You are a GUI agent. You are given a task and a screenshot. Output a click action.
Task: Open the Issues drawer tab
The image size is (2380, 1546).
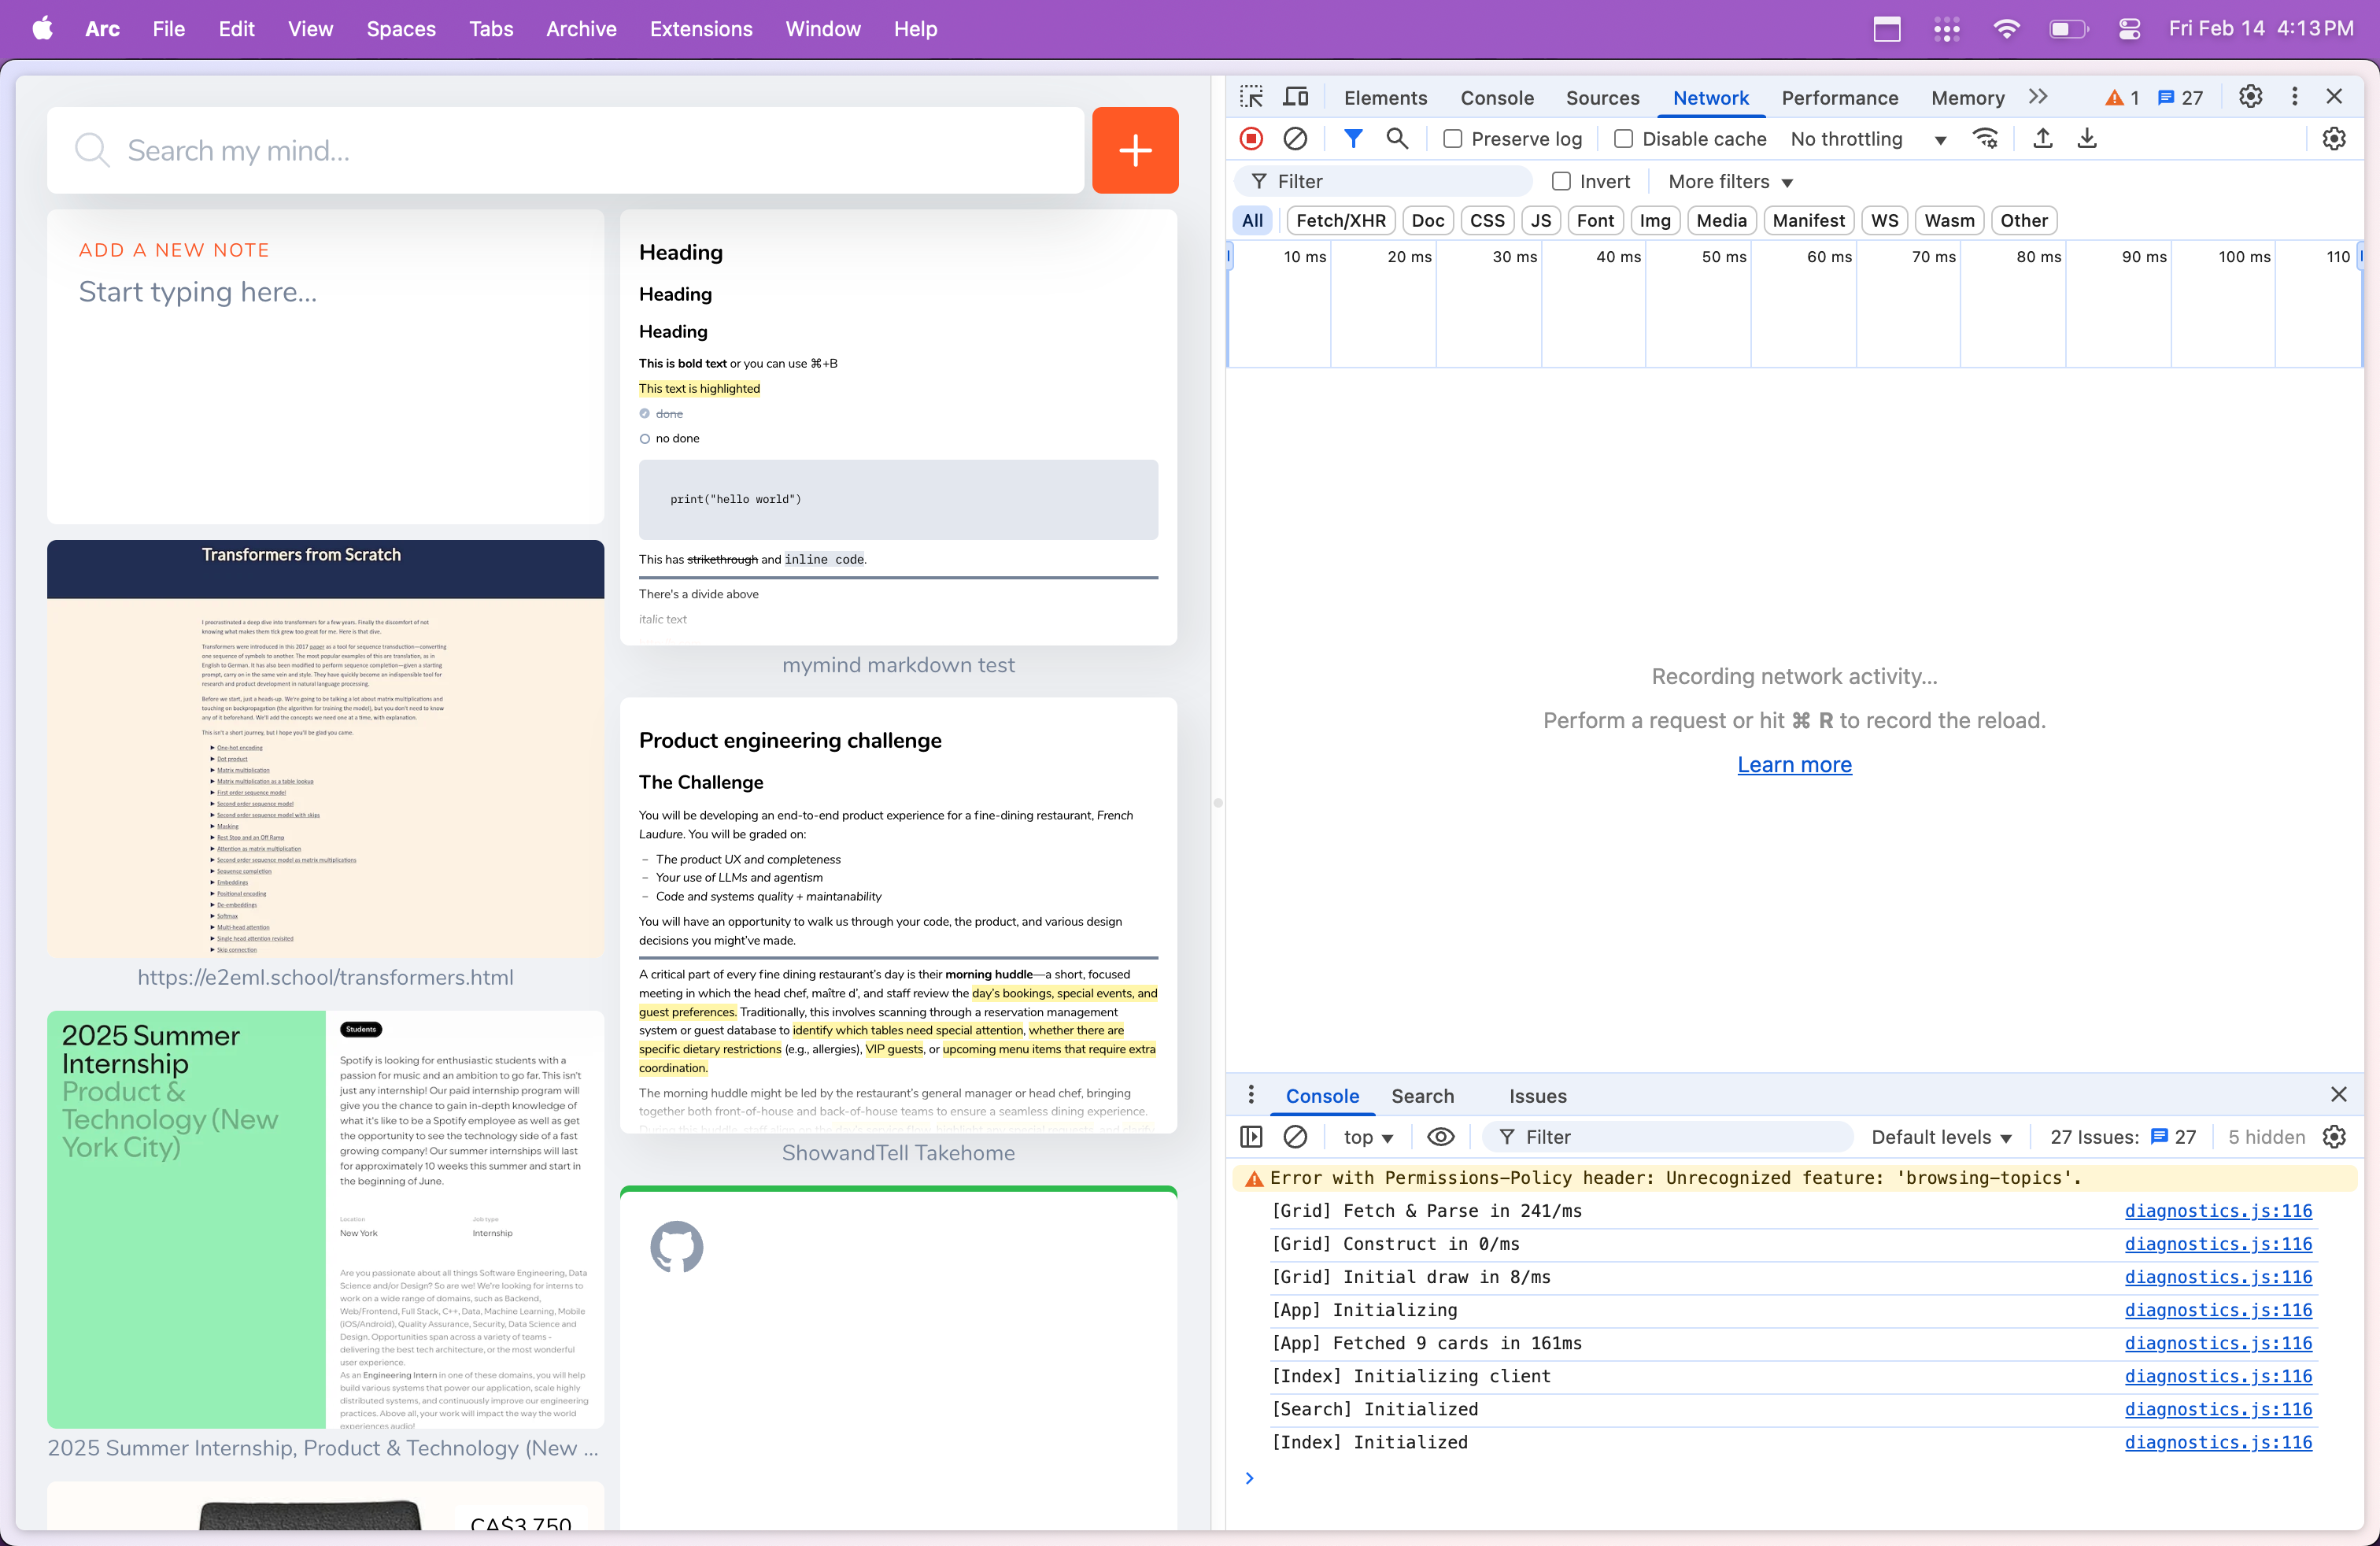[1537, 1096]
